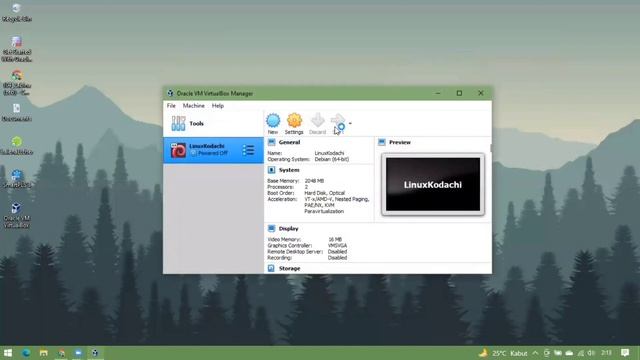
Task: Click the greyed Discard arrow icon
Action: click(x=317, y=121)
